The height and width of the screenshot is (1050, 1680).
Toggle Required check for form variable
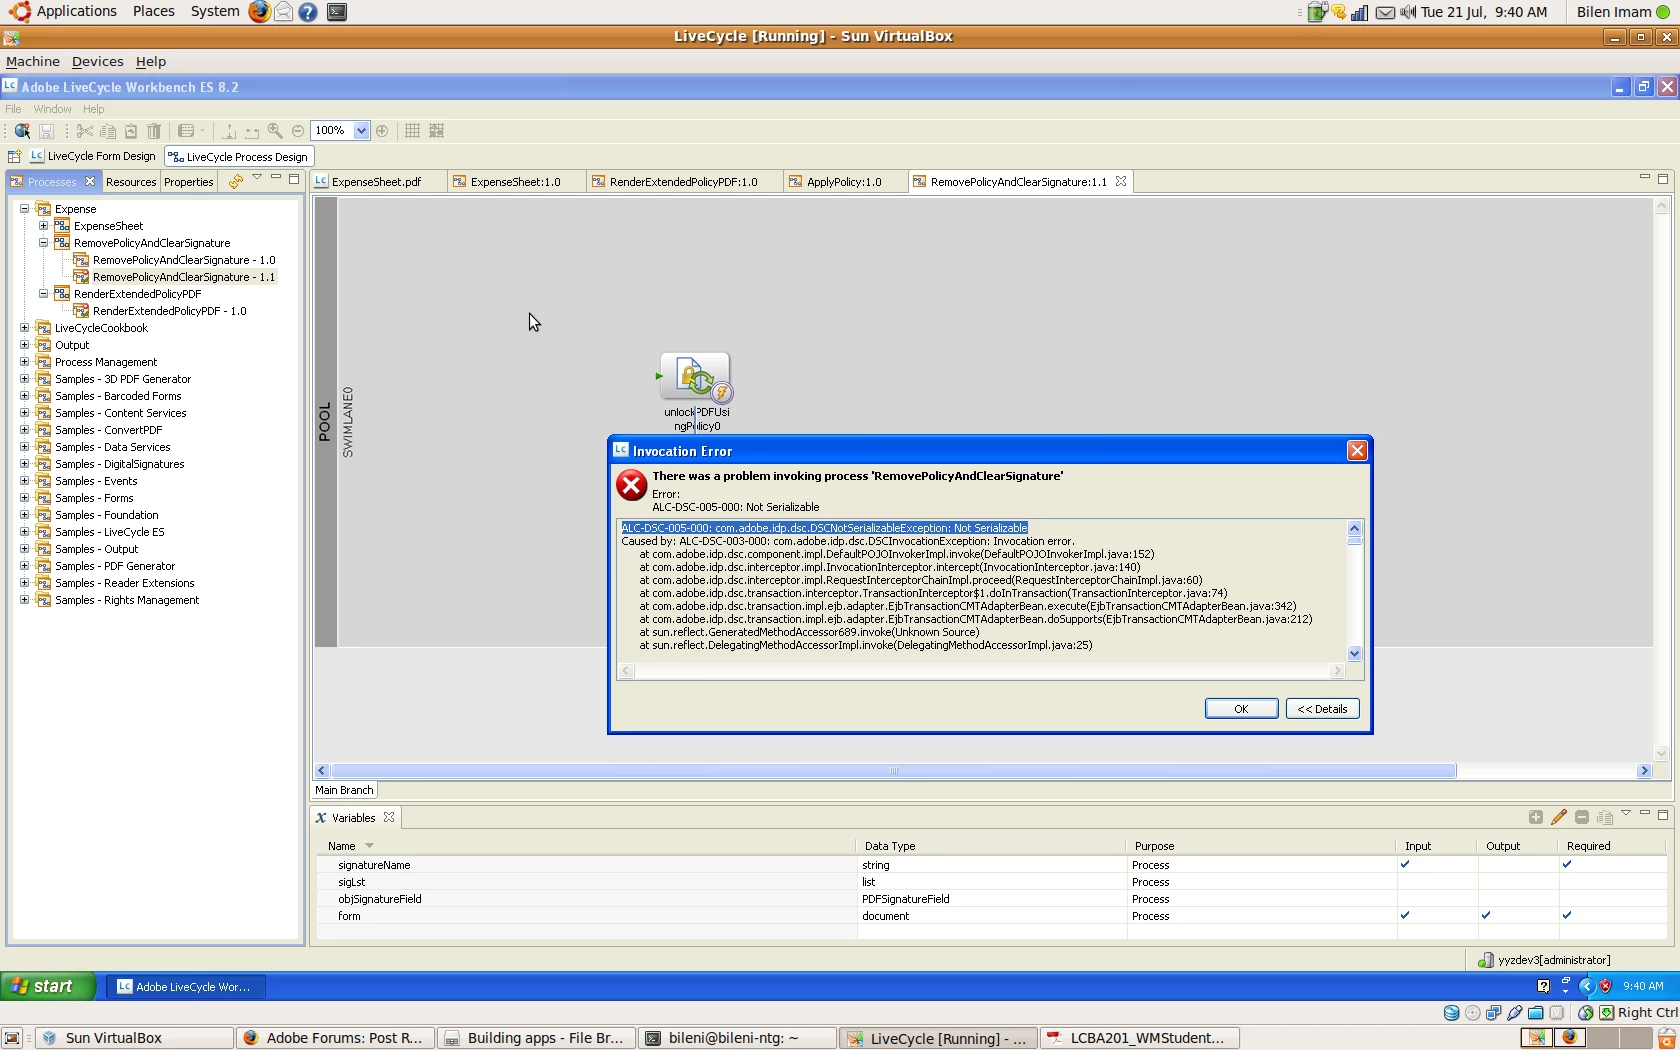click(1566, 916)
